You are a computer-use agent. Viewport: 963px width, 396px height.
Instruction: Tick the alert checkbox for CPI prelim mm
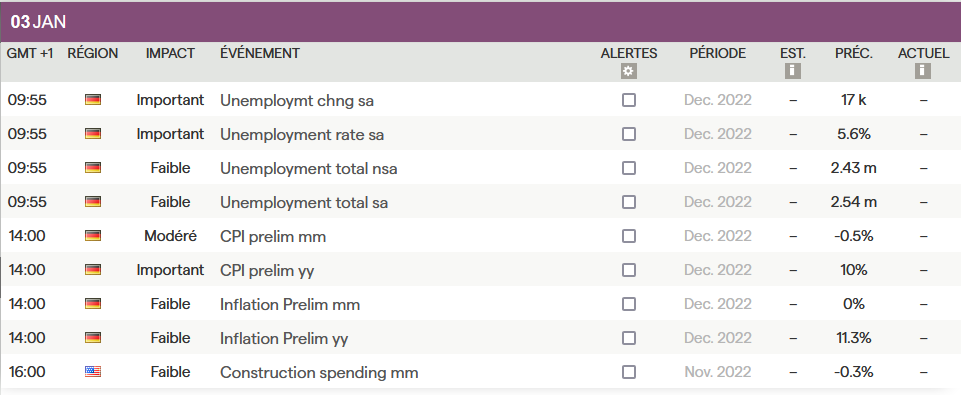click(x=629, y=236)
